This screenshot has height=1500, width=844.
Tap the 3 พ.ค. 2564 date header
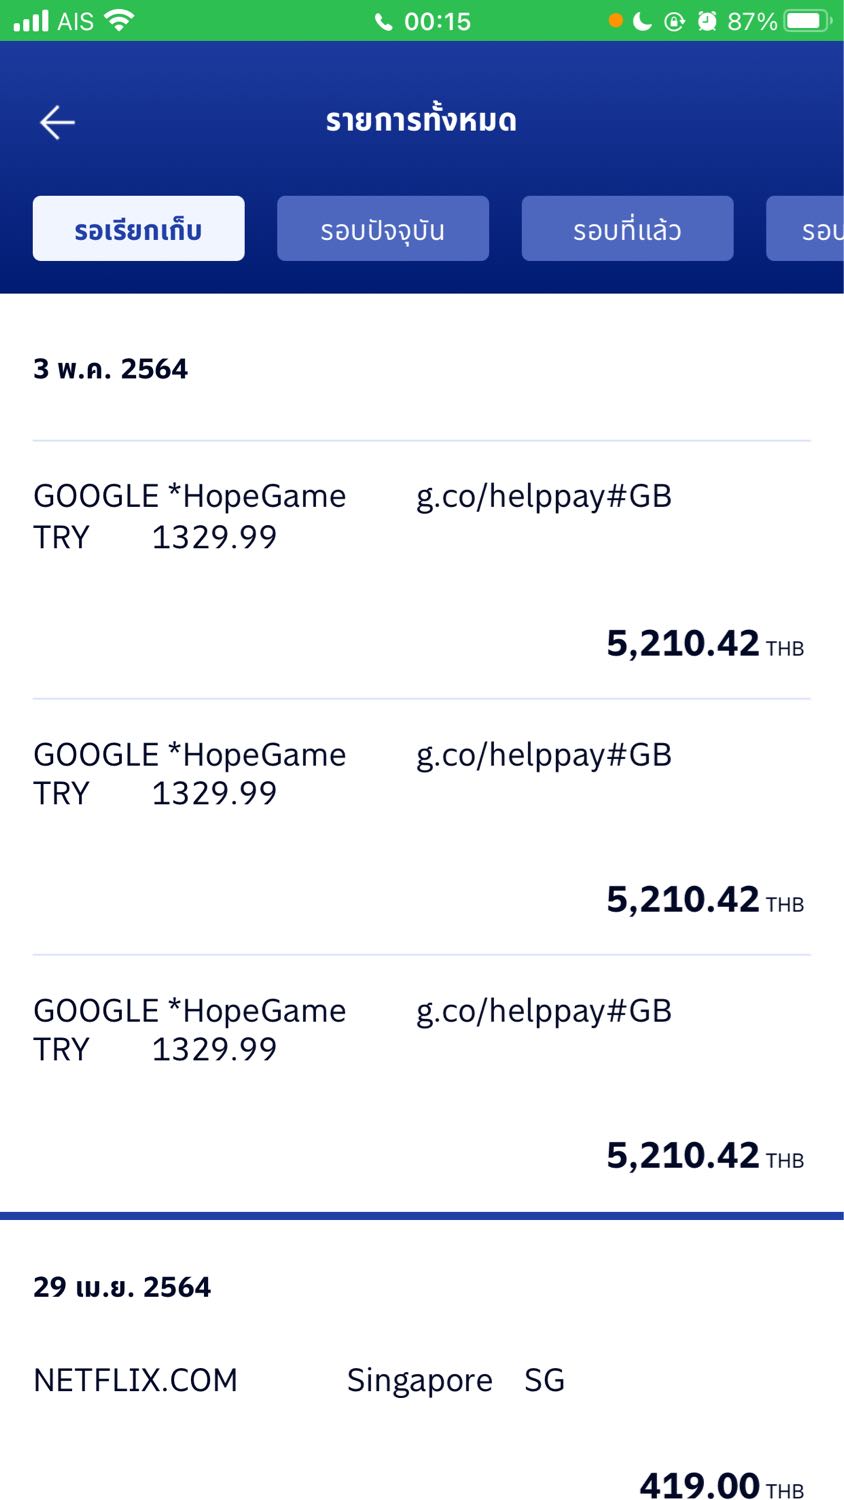(110, 369)
